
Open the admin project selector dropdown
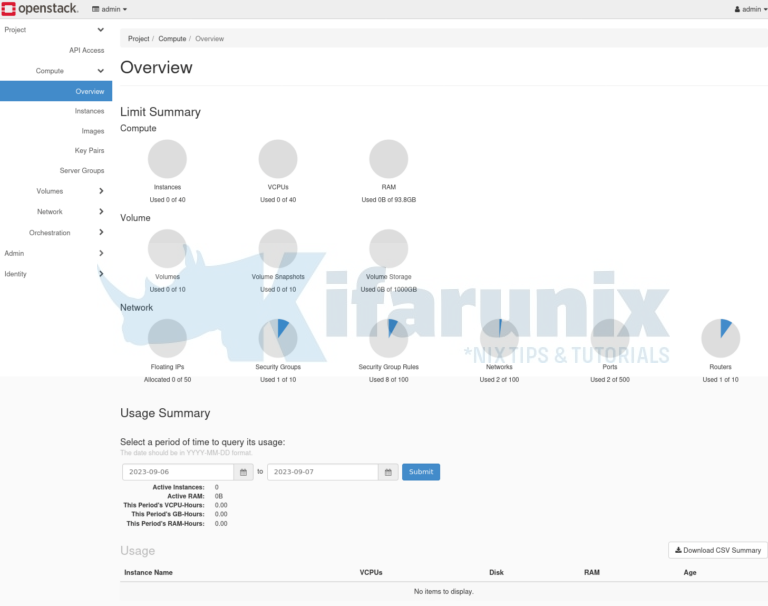(x=110, y=9)
